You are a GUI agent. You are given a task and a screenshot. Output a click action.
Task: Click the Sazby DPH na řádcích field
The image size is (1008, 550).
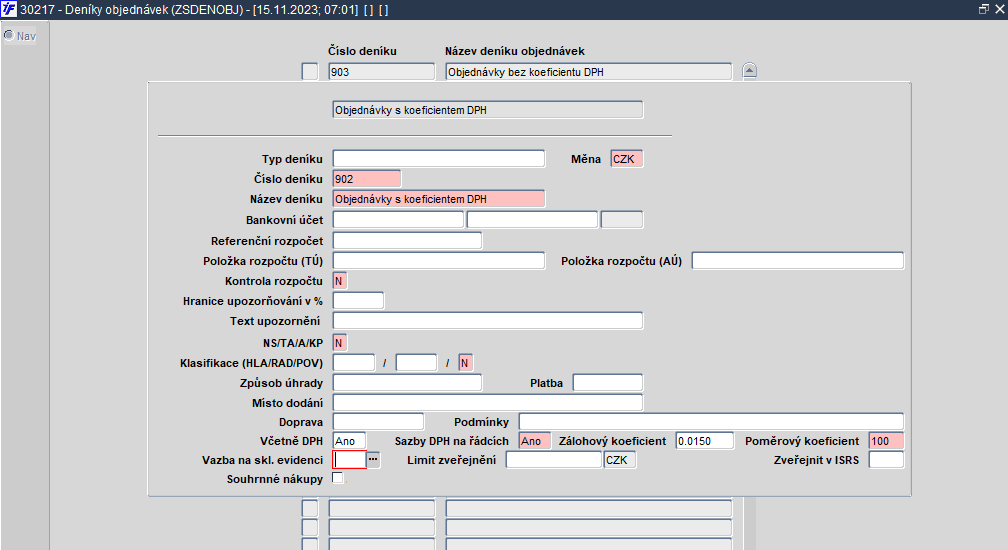coord(535,441)
